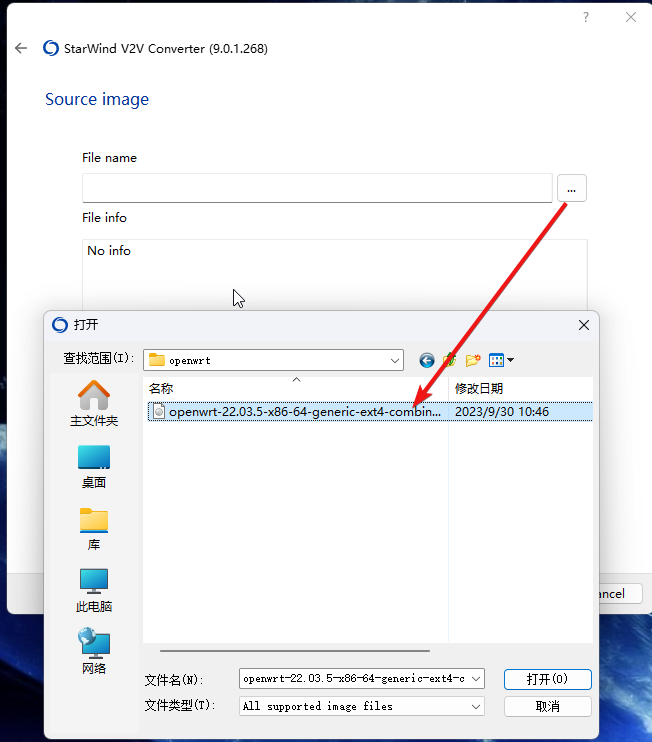Sort the file list by 名称 column
This screenshot has height=742, width=652.
pyautogui.click(x=296, y=389)
